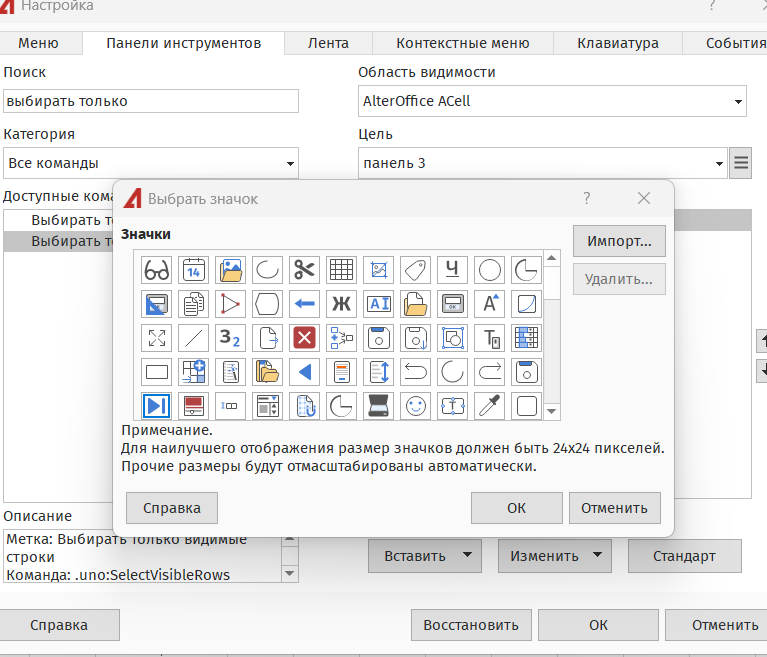
Task: Choose the eyedropper pipette icon
Action: tap(489, 405)
